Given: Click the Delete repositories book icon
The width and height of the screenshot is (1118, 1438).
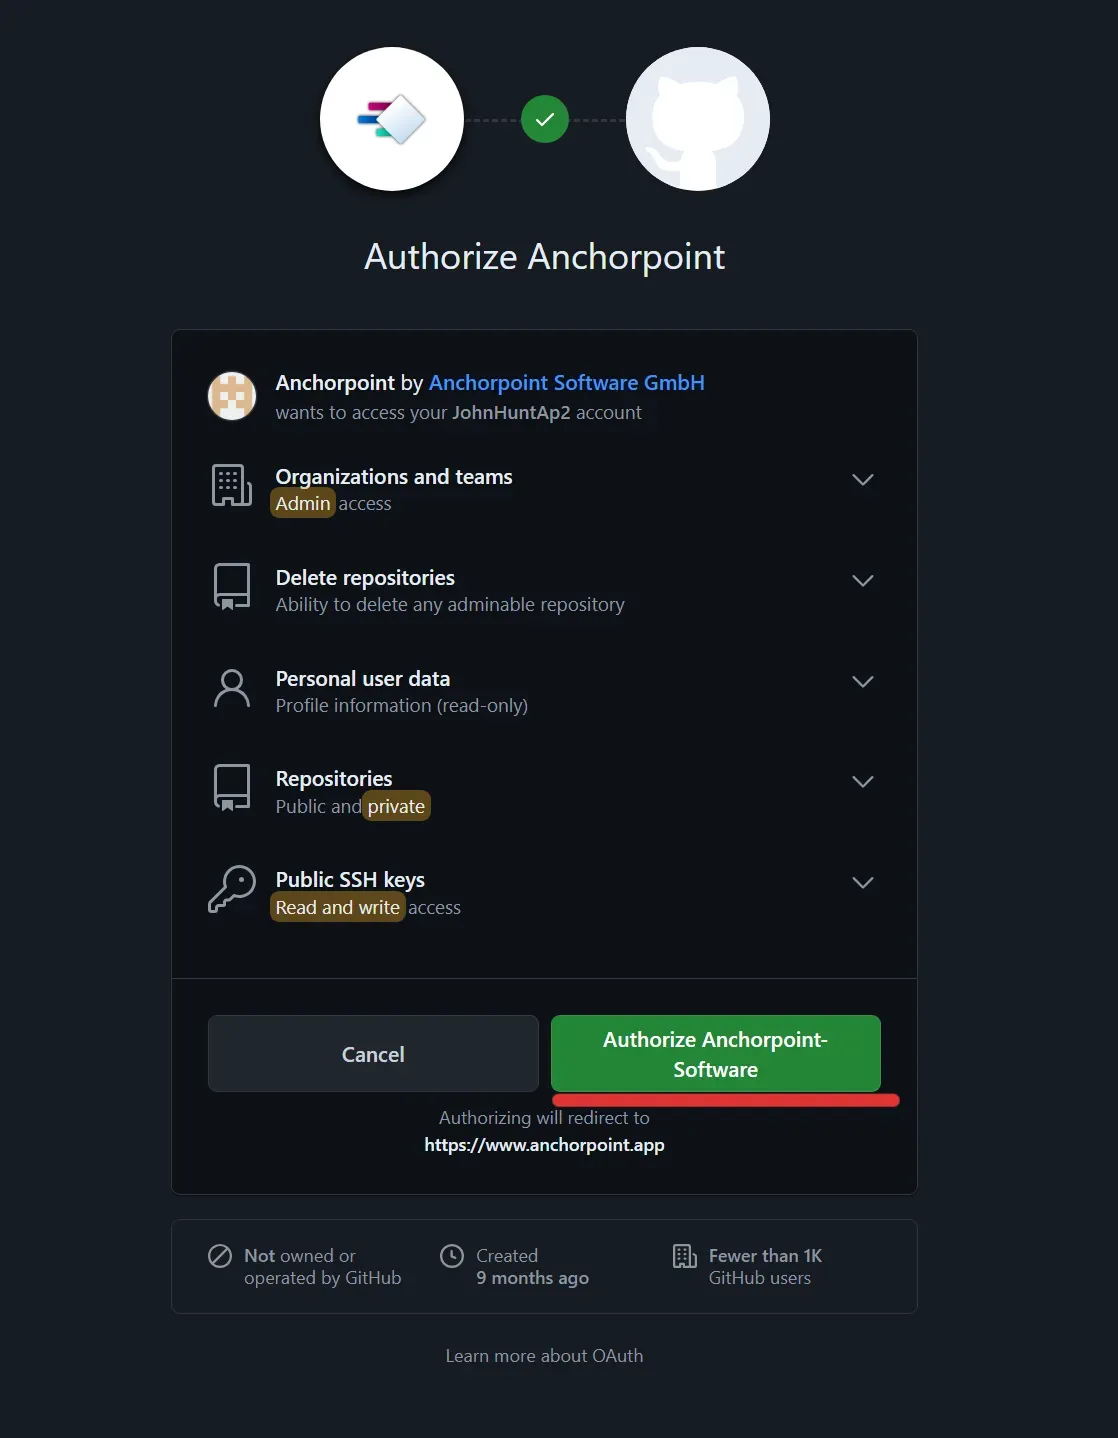Looking at the screenshot, I should click(x=231, y=587).
